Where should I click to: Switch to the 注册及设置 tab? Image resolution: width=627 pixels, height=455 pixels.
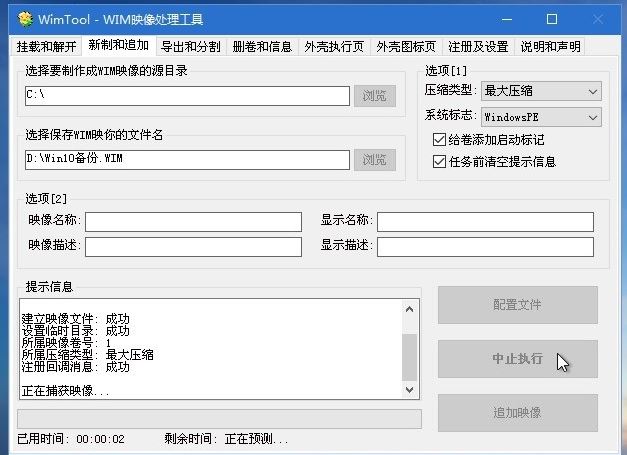point(478,47)
